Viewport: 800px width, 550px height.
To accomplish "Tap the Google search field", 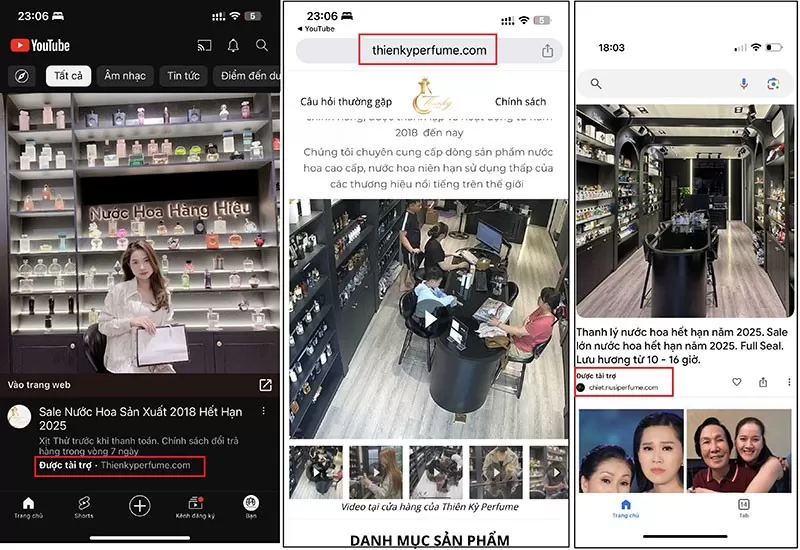I will click(685, 84).
